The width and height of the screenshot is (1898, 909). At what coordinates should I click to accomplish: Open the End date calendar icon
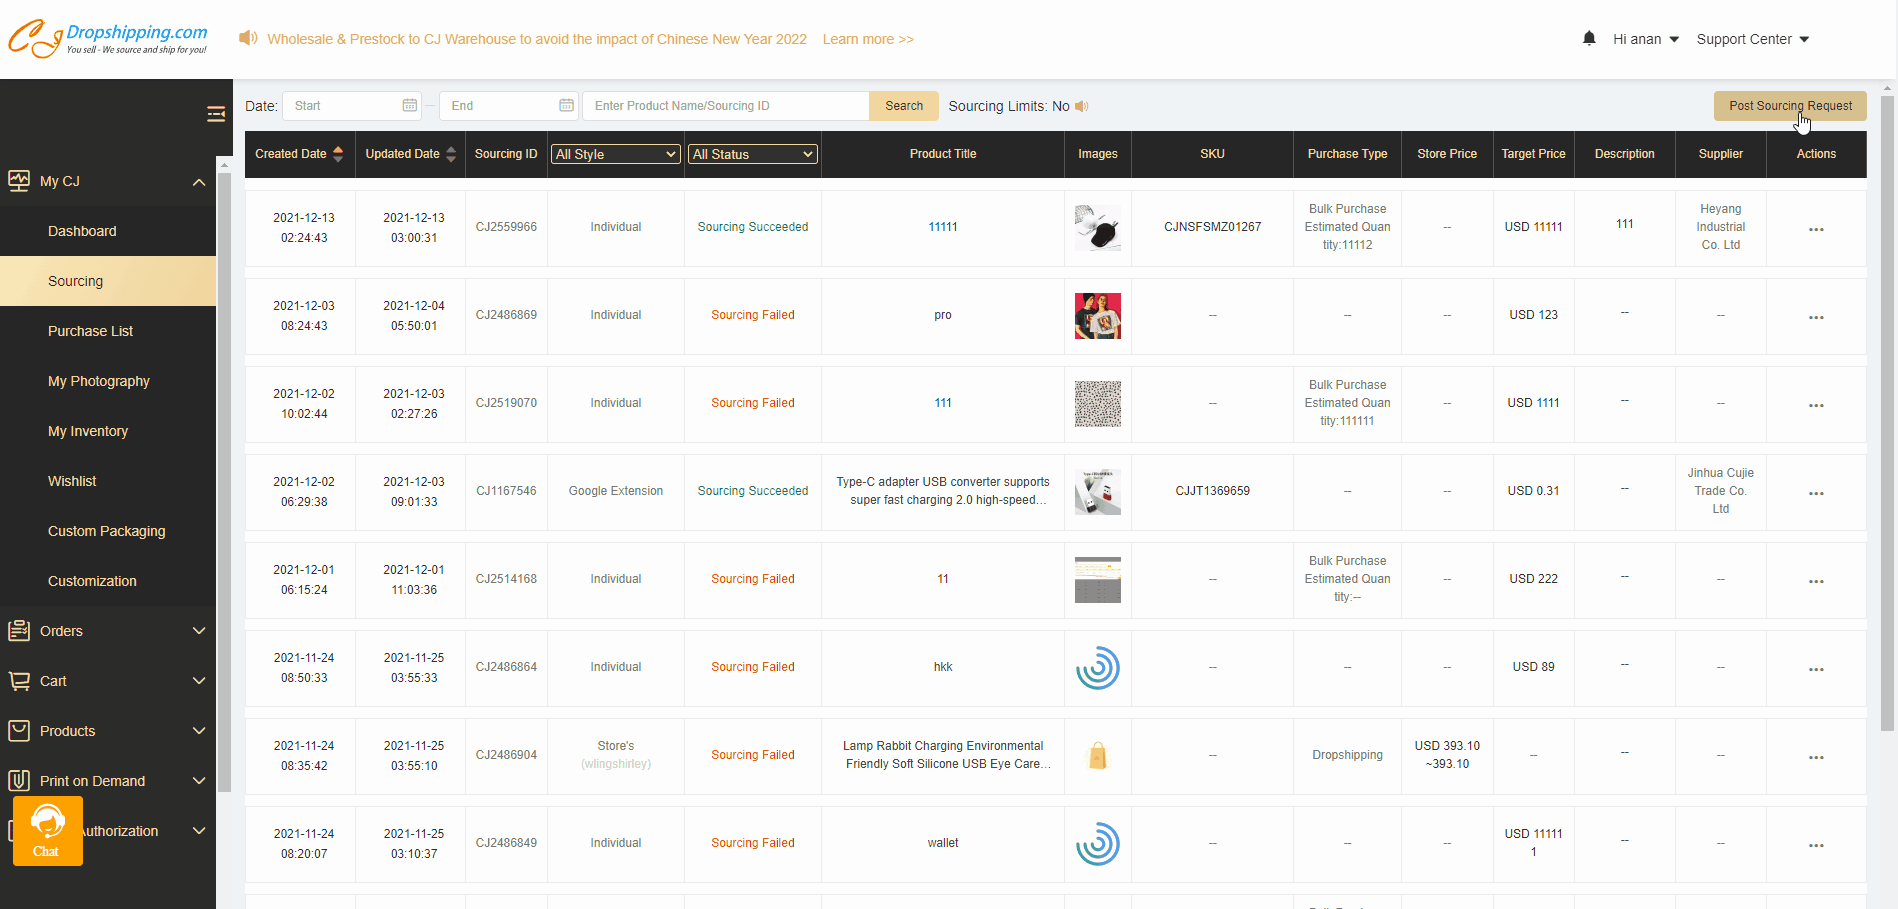pyautogui.click(x=566, y=106)
